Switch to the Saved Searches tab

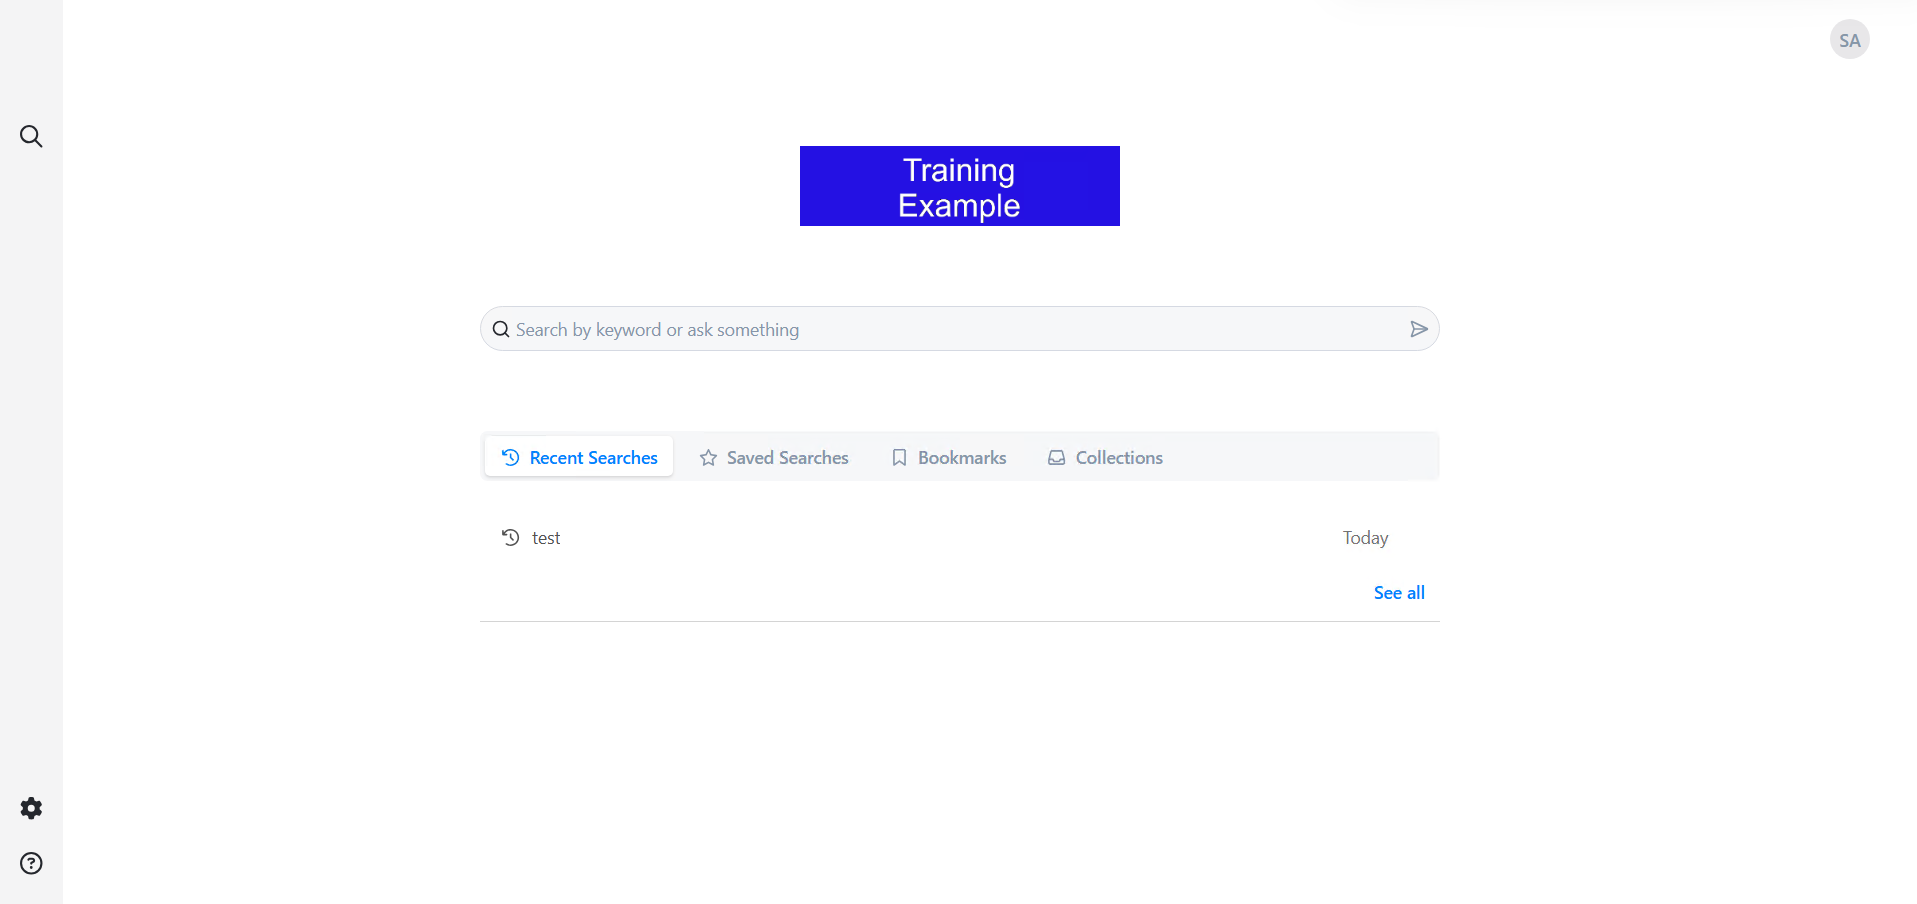[774, 457]
